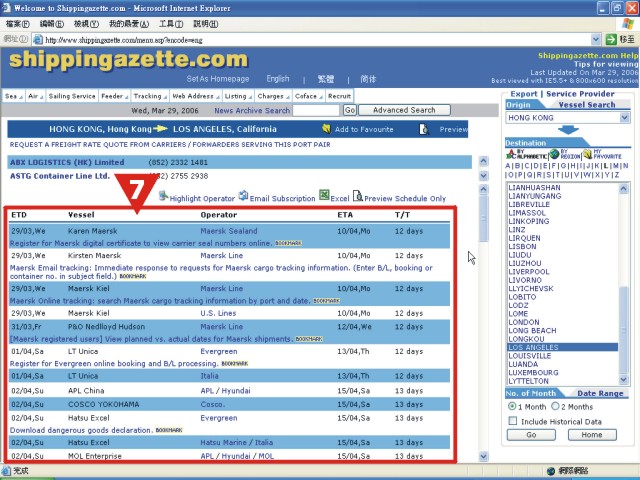Click the BOOKMARK tag after Evergreen booking note

click(x=235, y=363)
